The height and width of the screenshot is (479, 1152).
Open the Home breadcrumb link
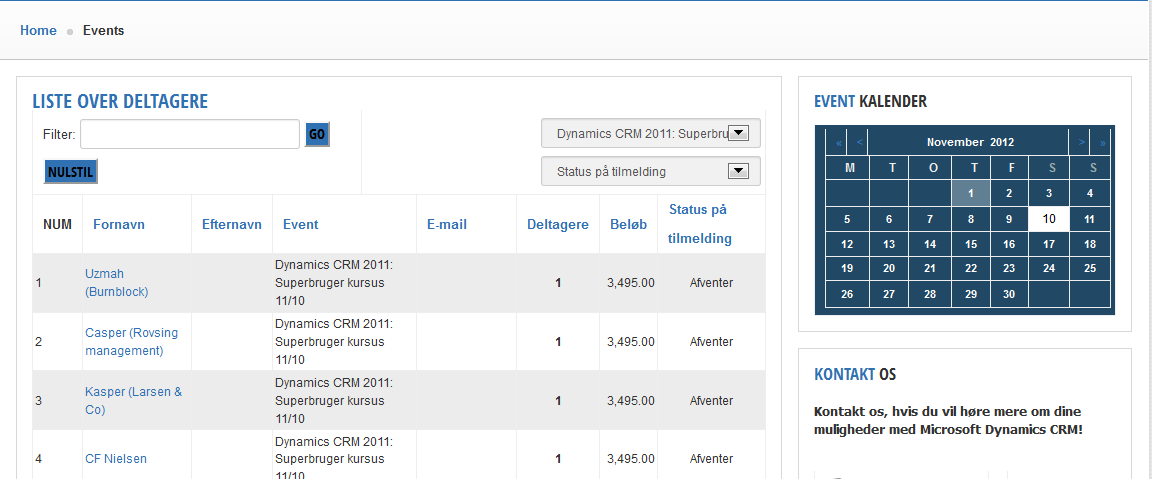[38, 31]
